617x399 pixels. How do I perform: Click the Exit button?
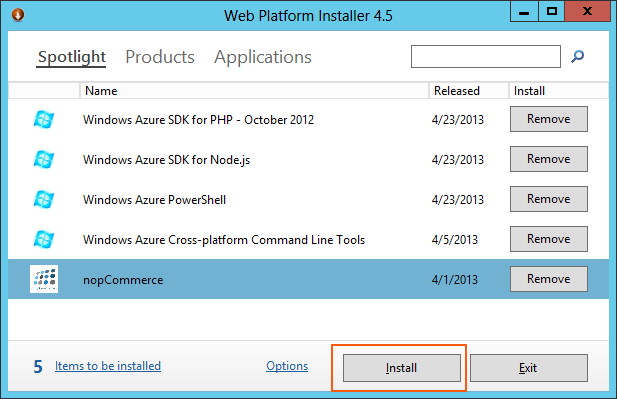point(528,368)
